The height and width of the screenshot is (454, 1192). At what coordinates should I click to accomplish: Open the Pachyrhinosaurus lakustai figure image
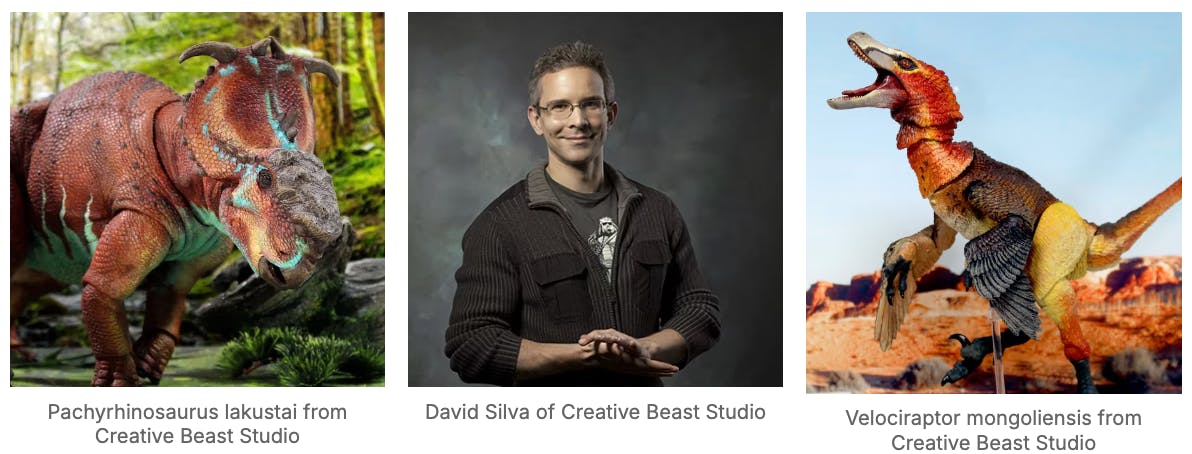197,199
